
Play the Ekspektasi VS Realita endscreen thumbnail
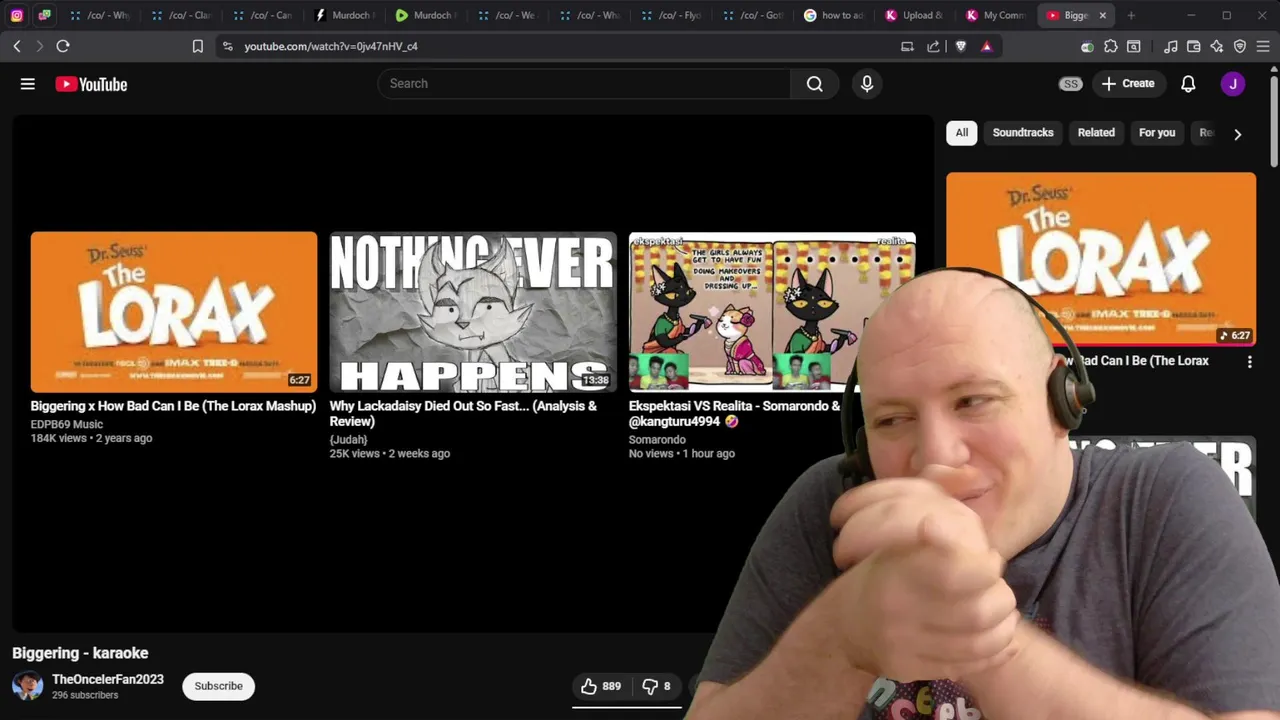click(772, 312)
